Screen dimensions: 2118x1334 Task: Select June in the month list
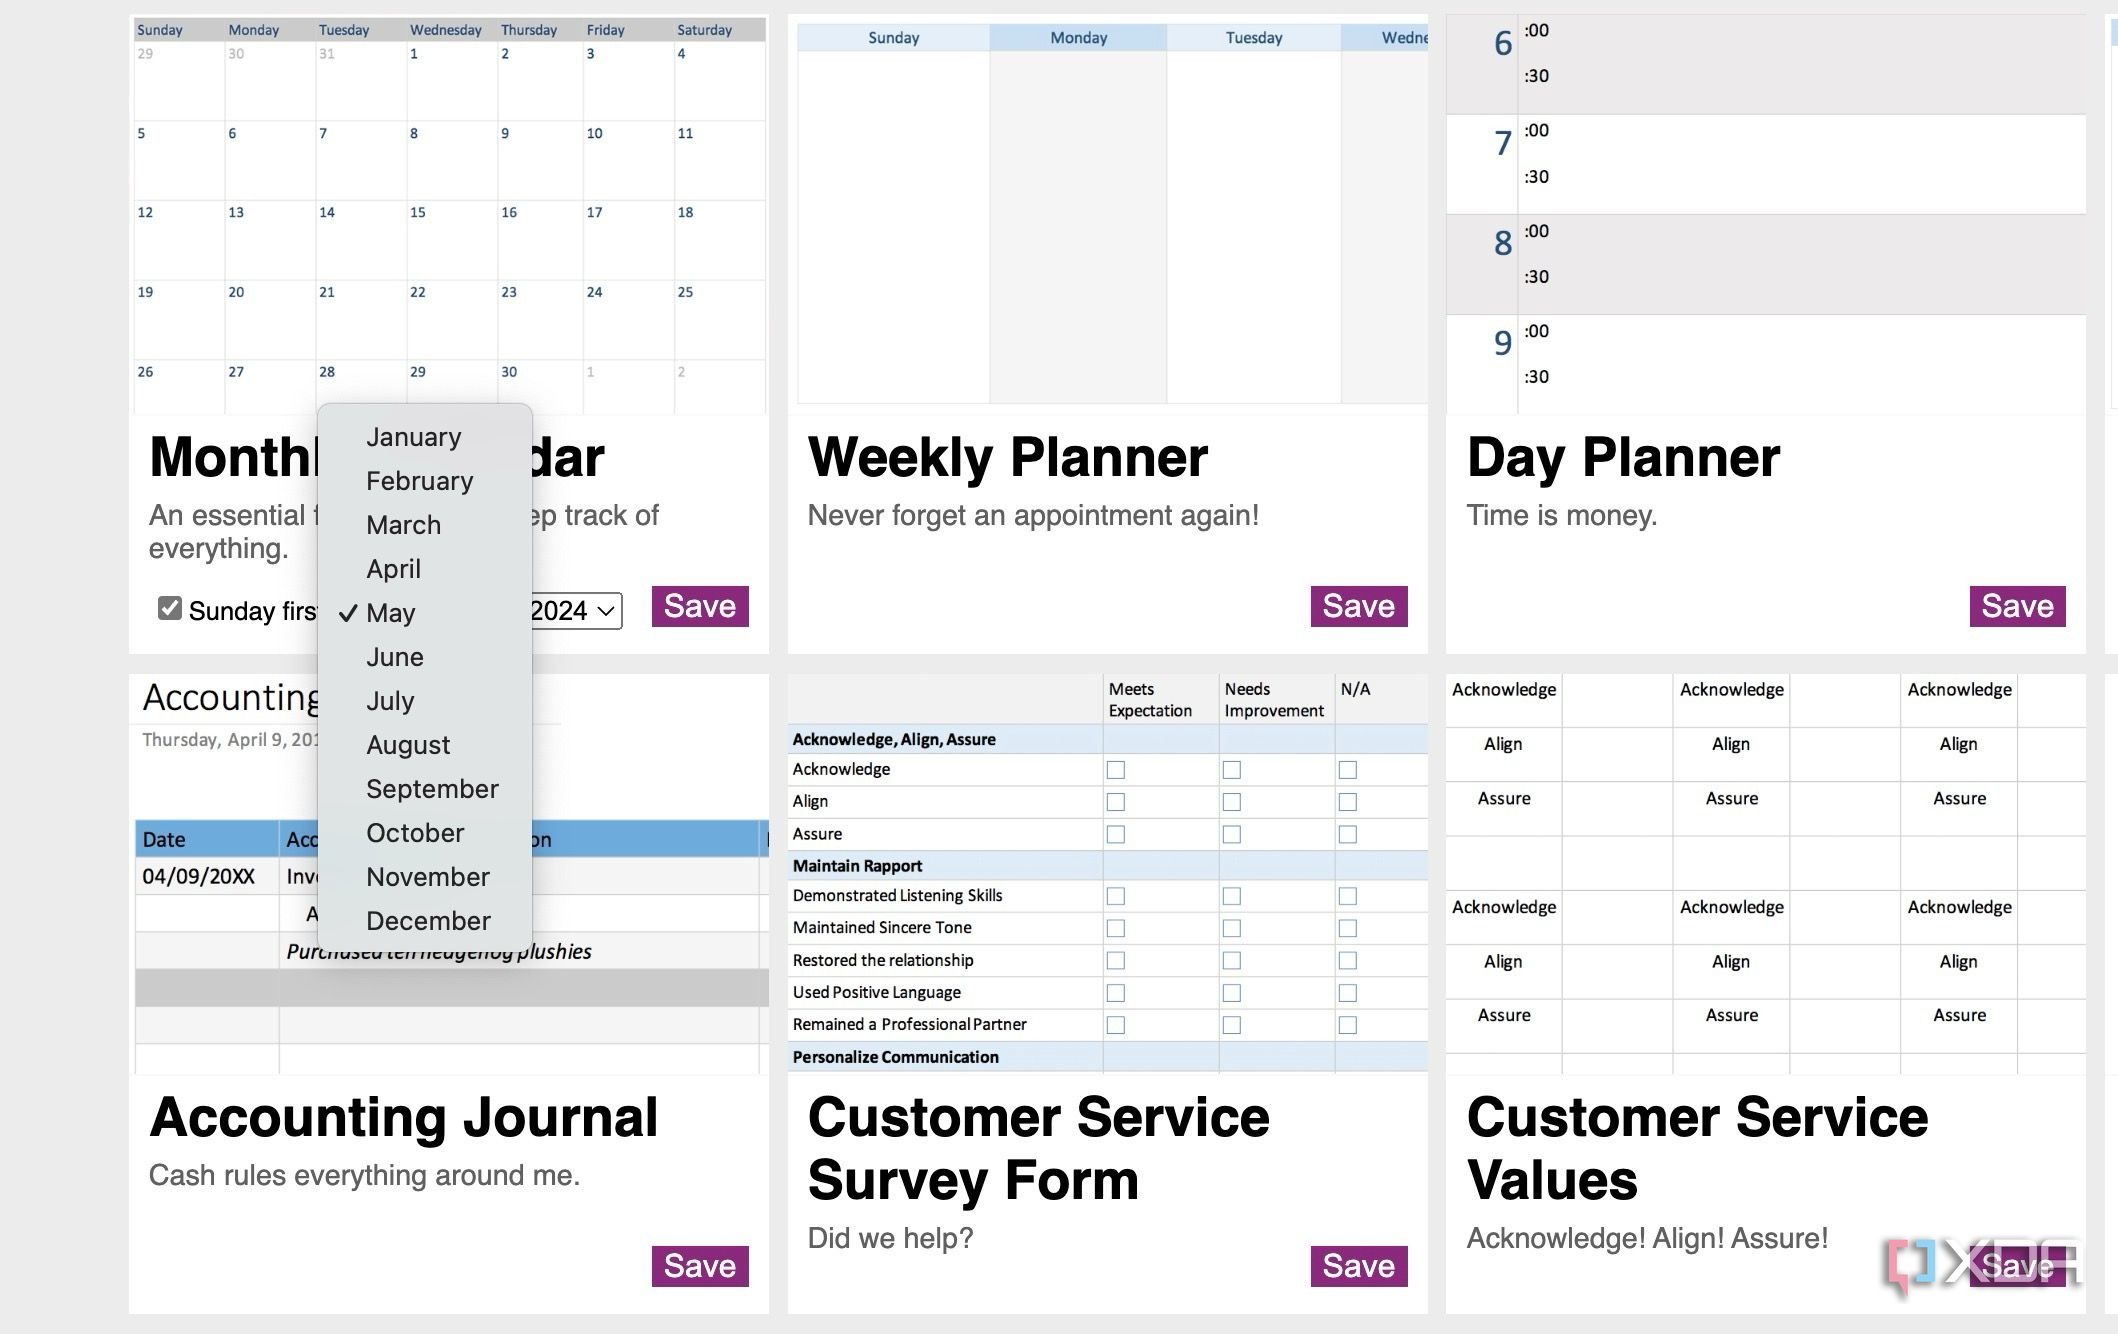pos(394,657)
